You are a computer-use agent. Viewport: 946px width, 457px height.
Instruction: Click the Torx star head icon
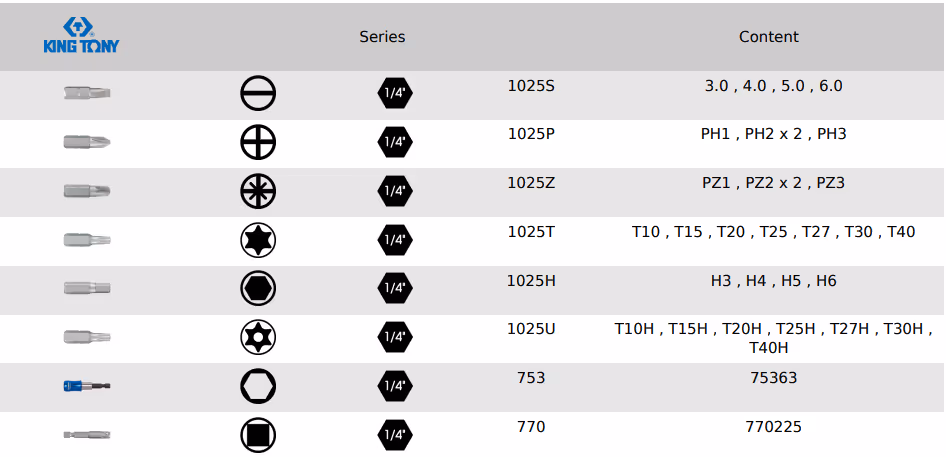pos(258,240)
